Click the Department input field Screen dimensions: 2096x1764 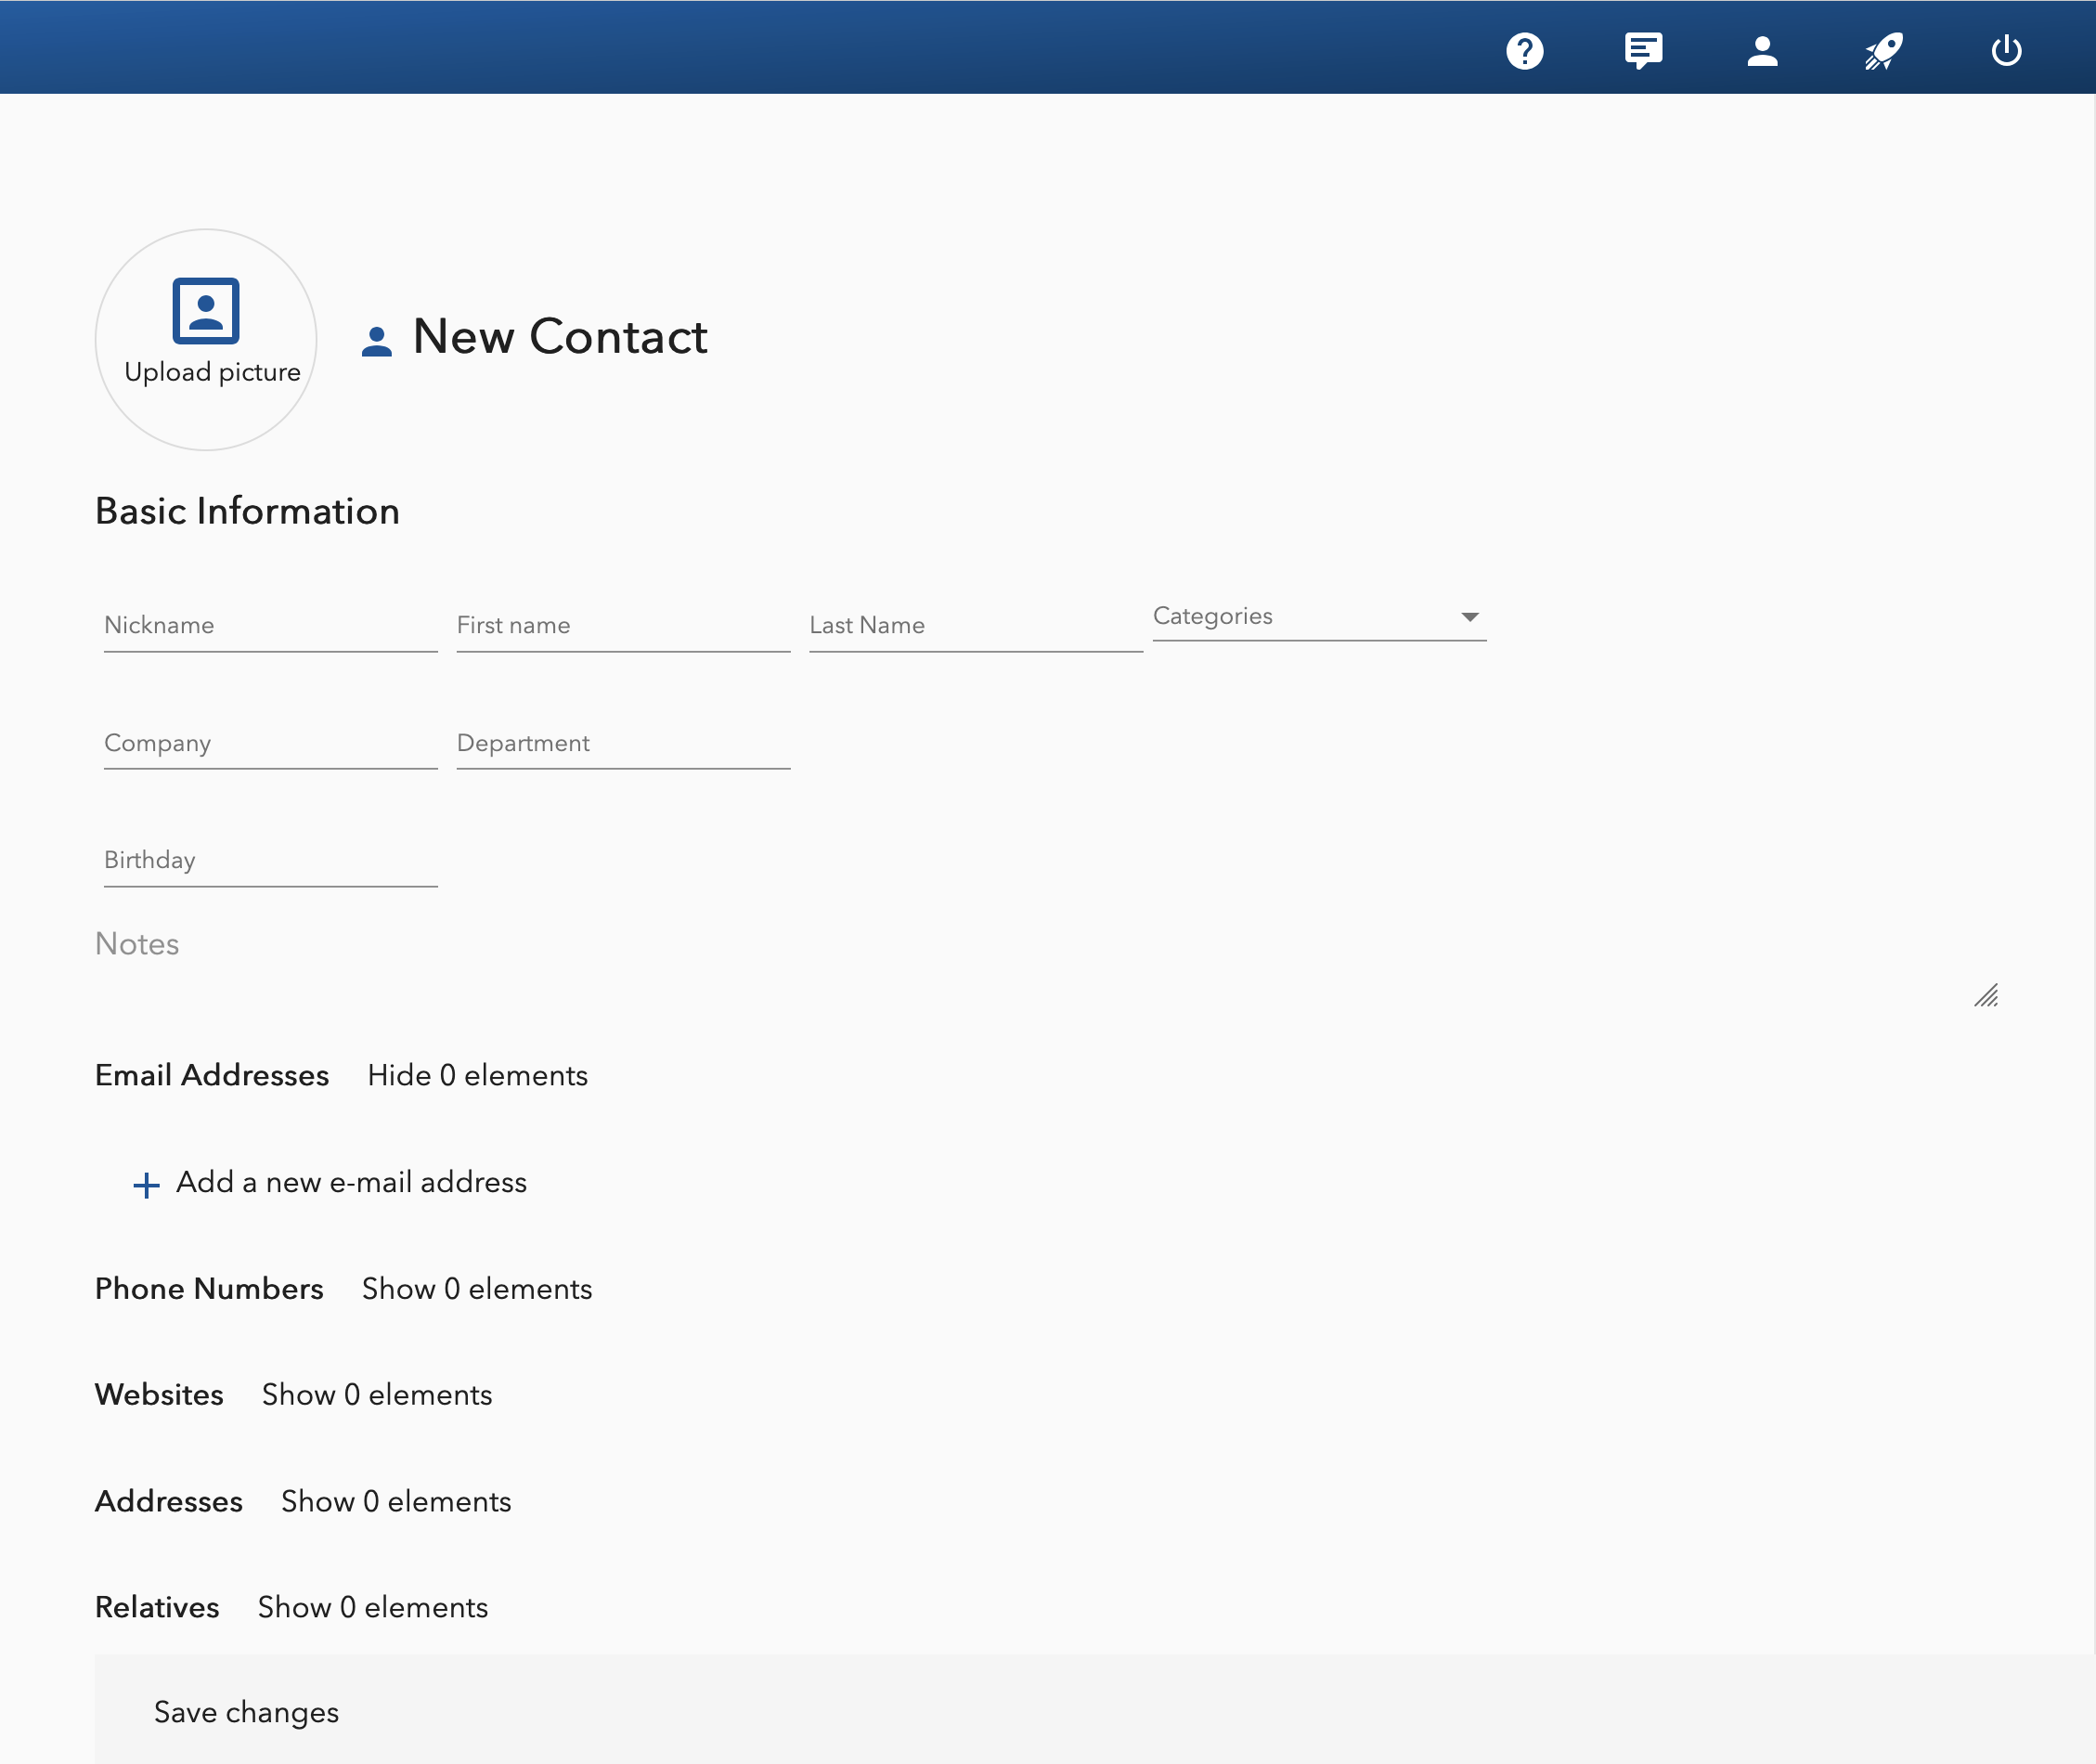click(x=623, y=744)
